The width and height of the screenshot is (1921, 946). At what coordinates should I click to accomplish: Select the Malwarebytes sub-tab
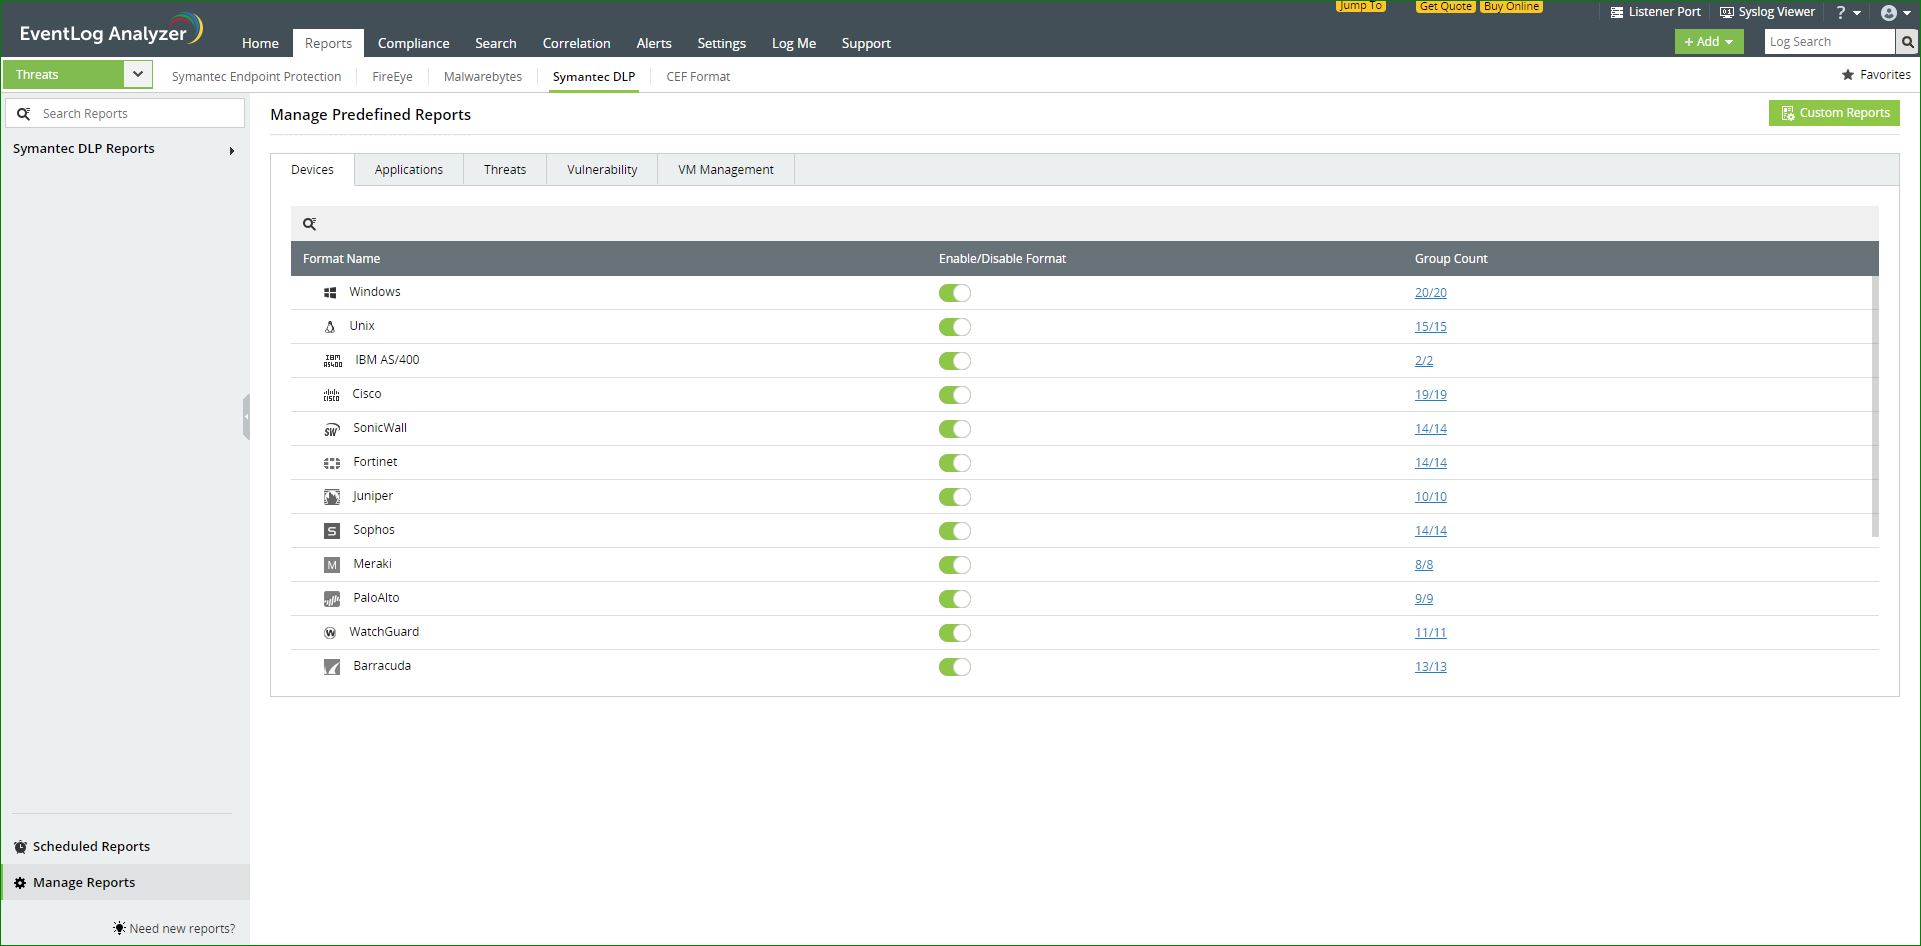(483, 77)
